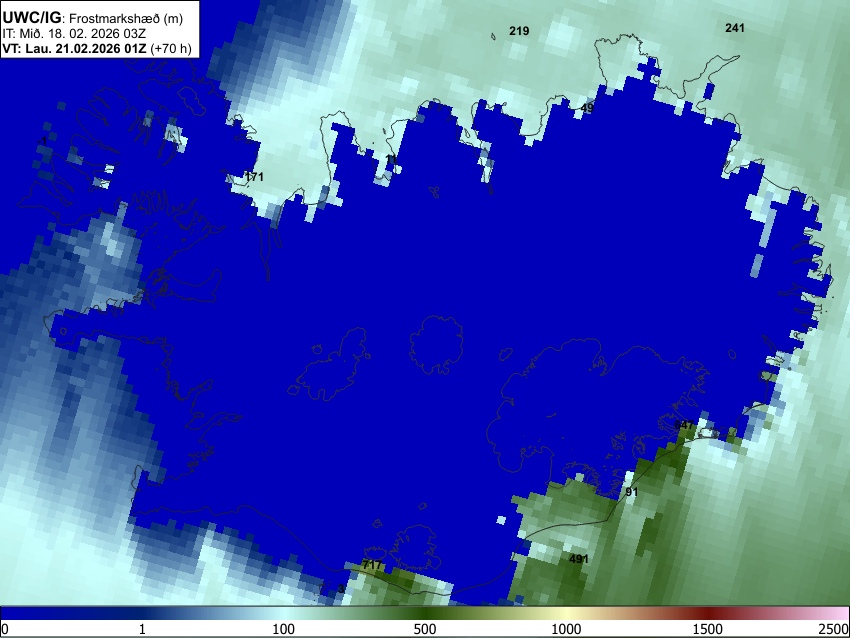Click the colorbar tick label '100'

tap(283, 629)
